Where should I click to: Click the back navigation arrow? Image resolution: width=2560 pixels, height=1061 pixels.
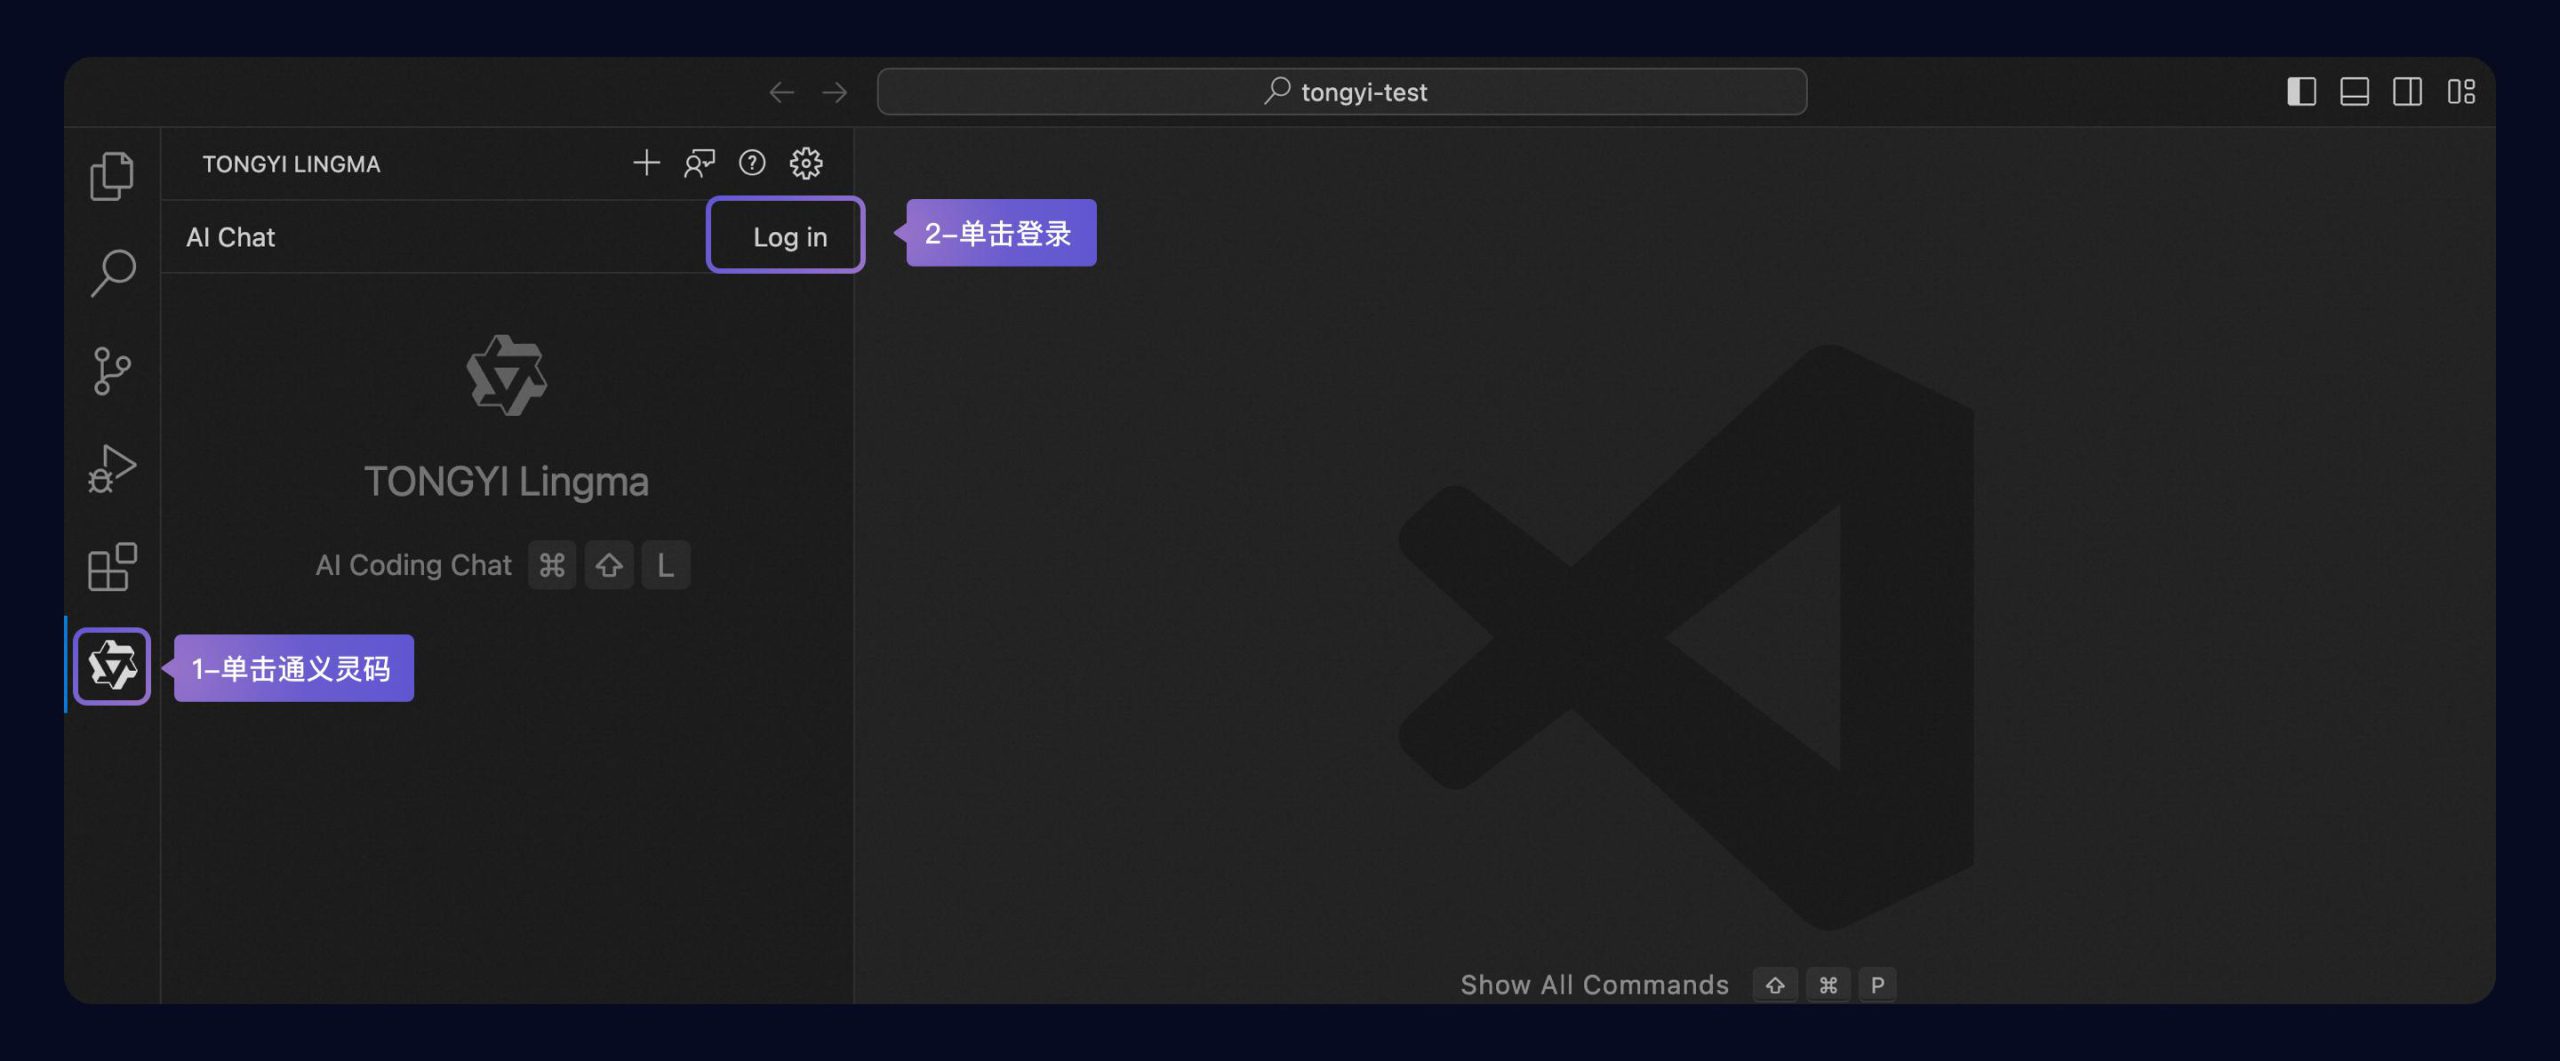pyautogui.click(x=784, y=91)
